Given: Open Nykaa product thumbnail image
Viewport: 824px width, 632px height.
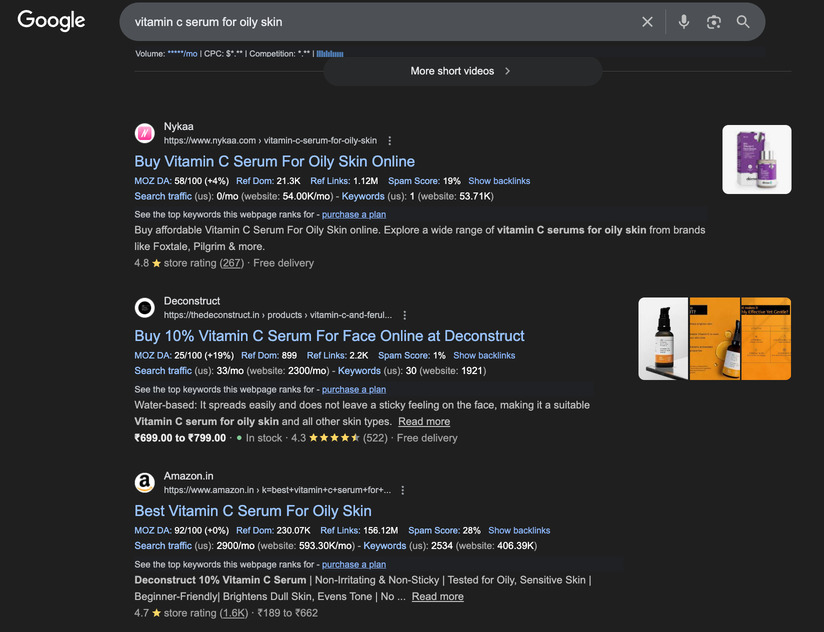Looking at the screenshot, I should (x=757, y=159).
